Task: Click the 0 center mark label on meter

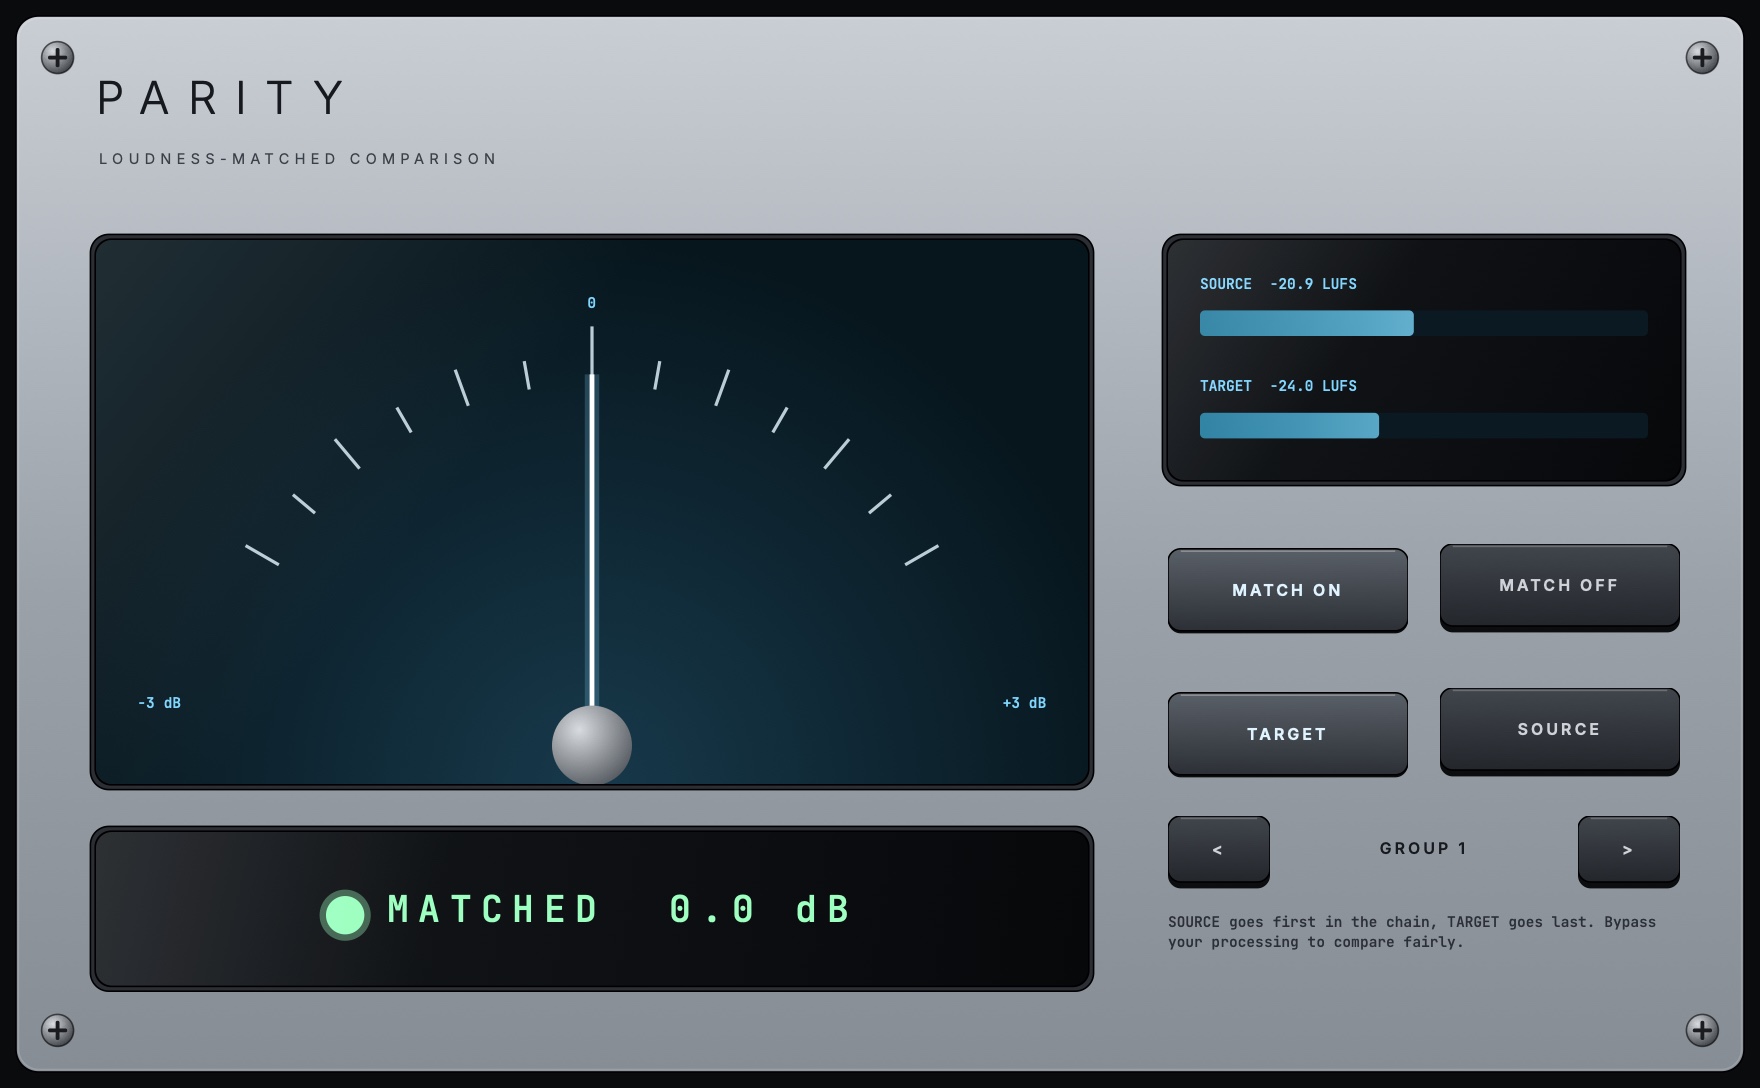Action: [x=591, y=303]
